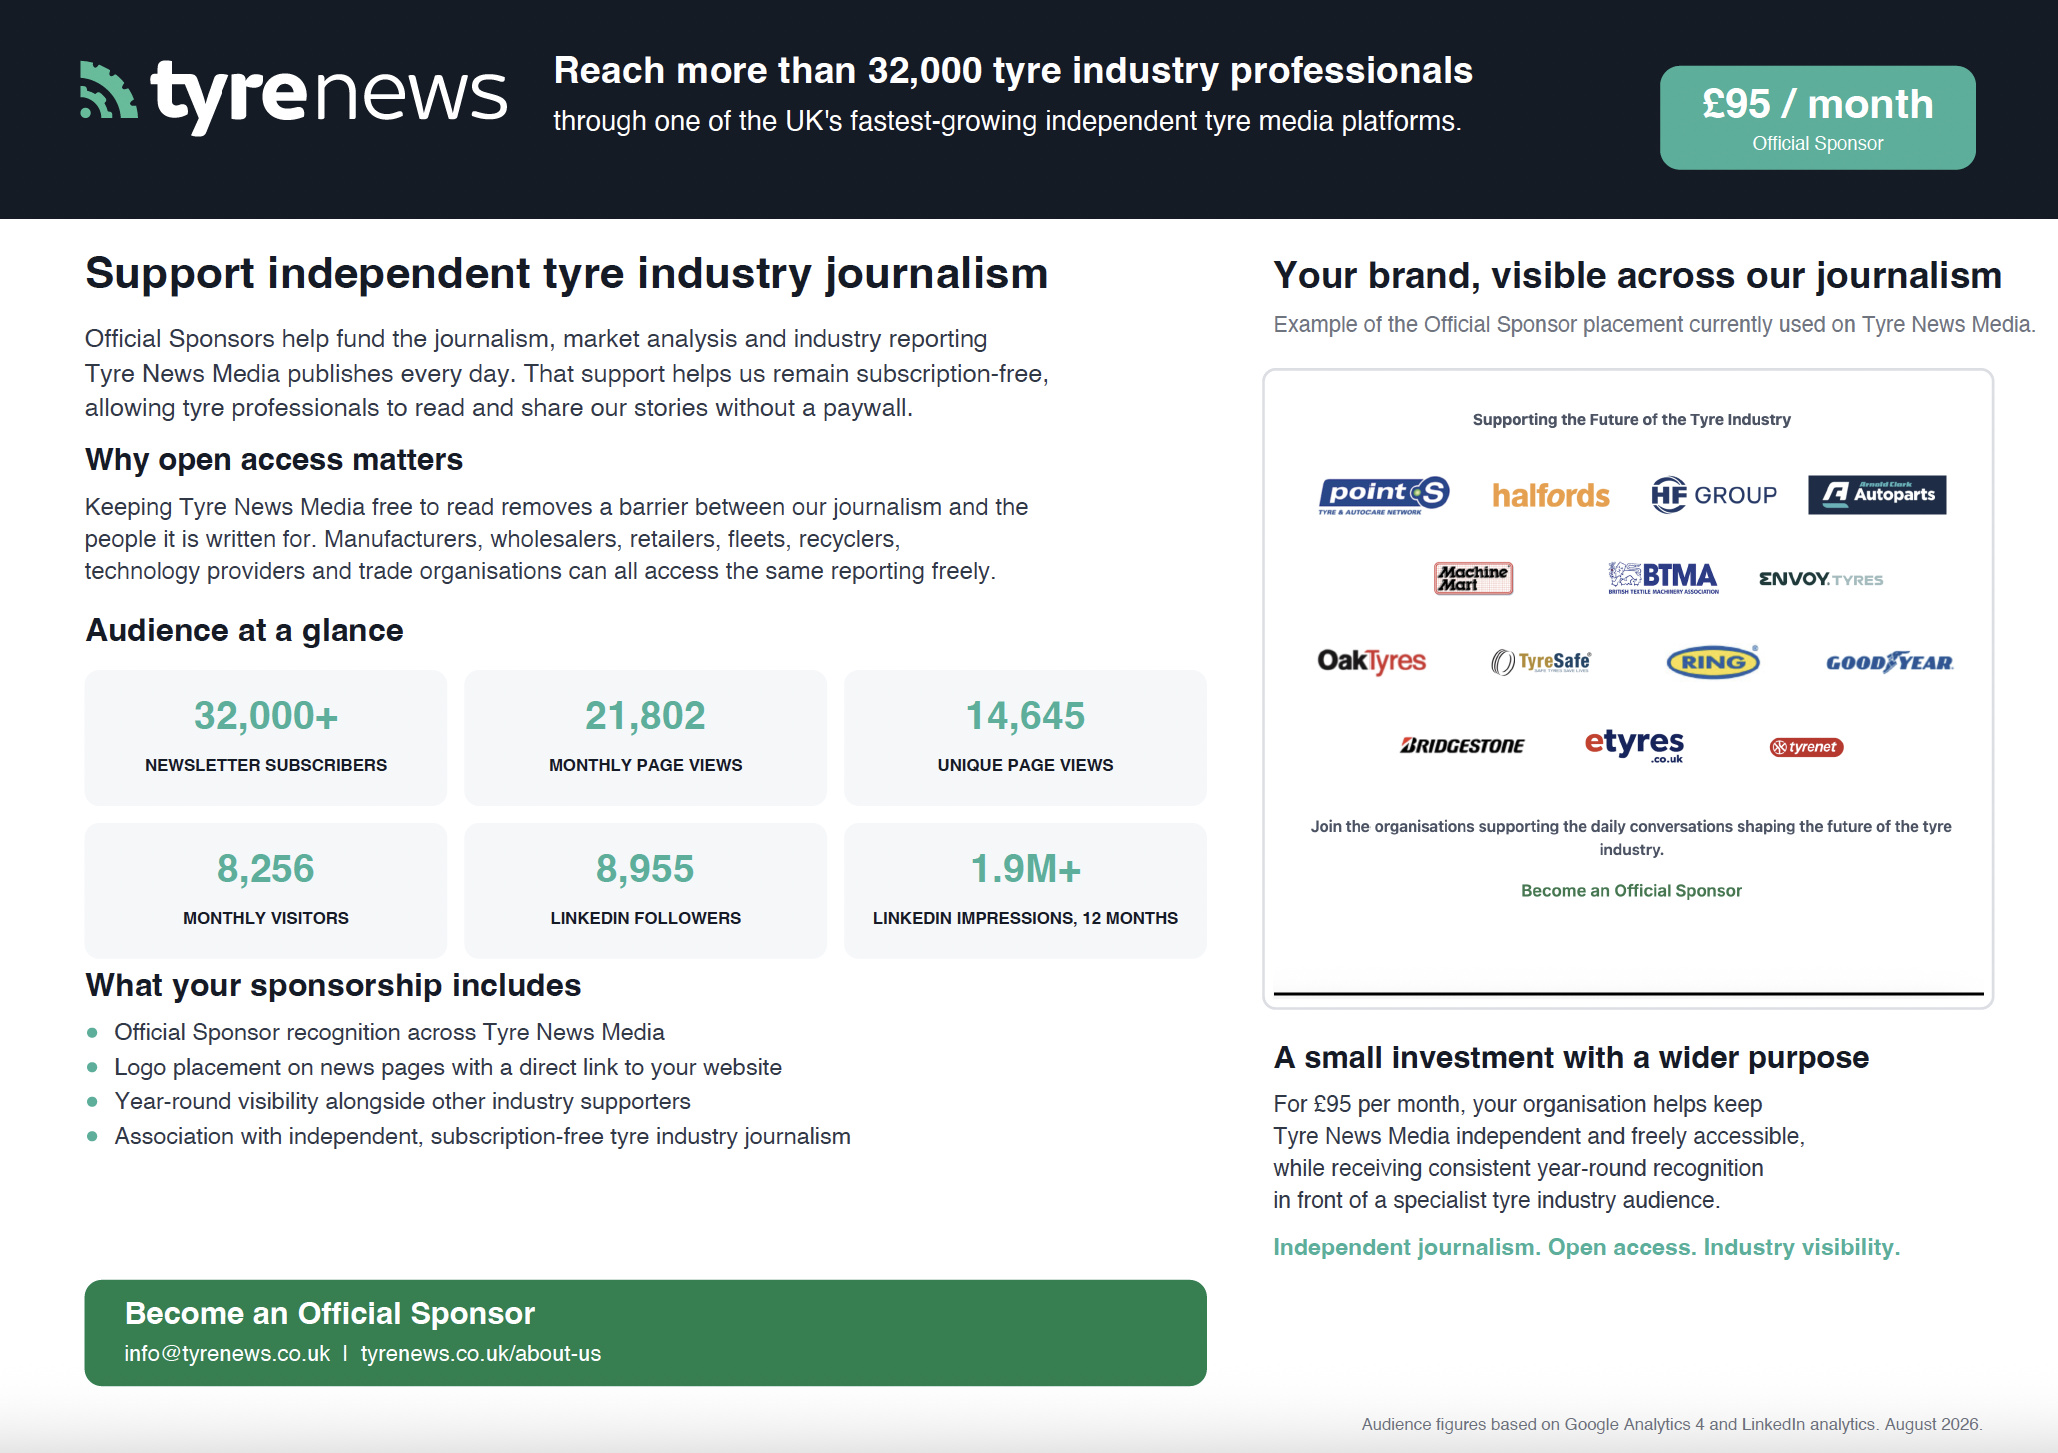2058x1453 pixels.
Task: Click "Official Sponsor recognition across Tyre News Media"
Action: coord(389,1032)
